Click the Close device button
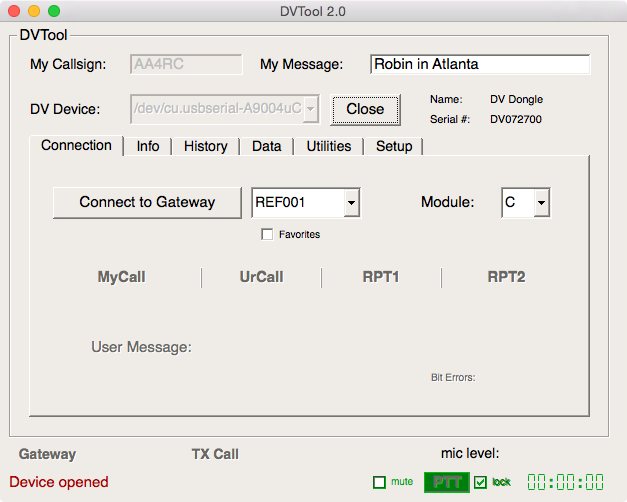The width and height of the screenshot is (627, 502). point(365,109)
